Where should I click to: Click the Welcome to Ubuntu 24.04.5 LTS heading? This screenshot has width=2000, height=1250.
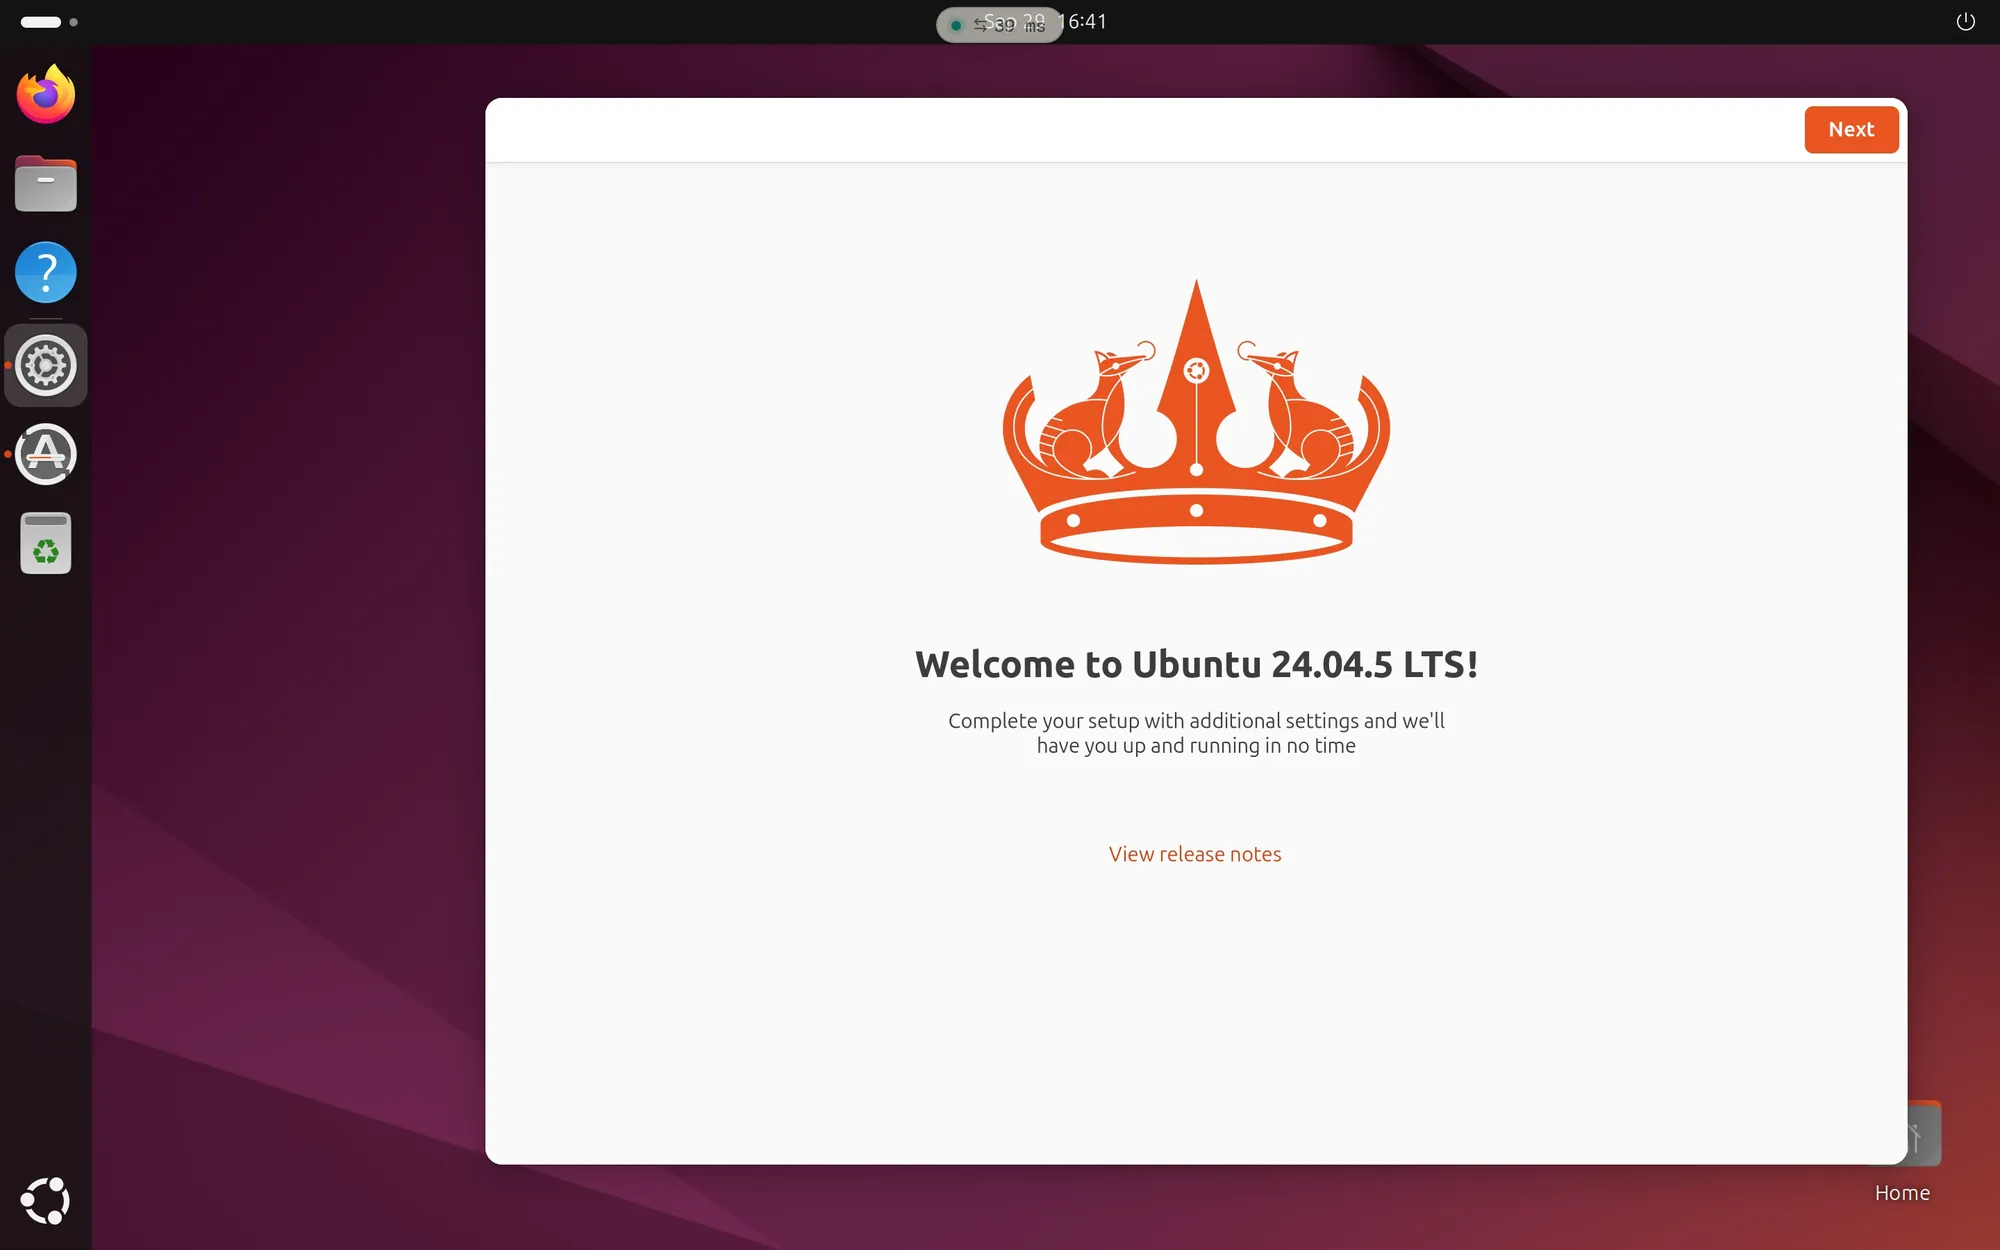click(1196, 664)
